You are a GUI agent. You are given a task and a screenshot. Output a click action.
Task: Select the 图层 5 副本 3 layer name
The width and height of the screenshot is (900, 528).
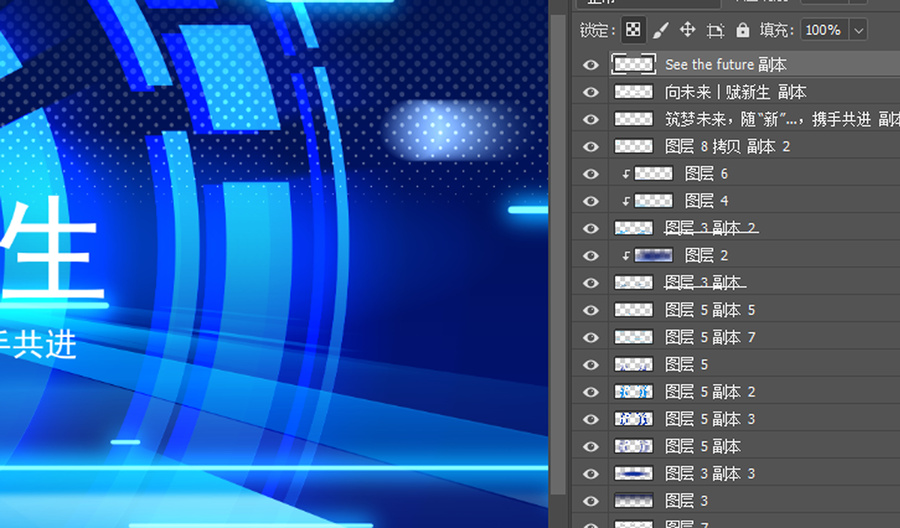click(x=710, y=419)
